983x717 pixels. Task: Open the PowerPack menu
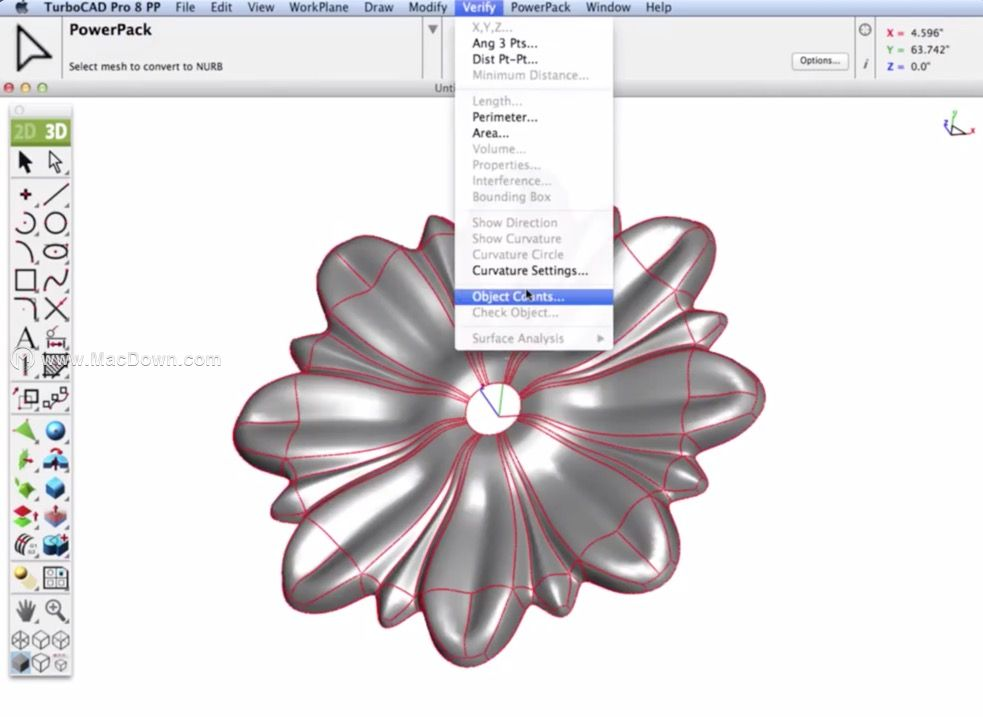coord(540,8)
